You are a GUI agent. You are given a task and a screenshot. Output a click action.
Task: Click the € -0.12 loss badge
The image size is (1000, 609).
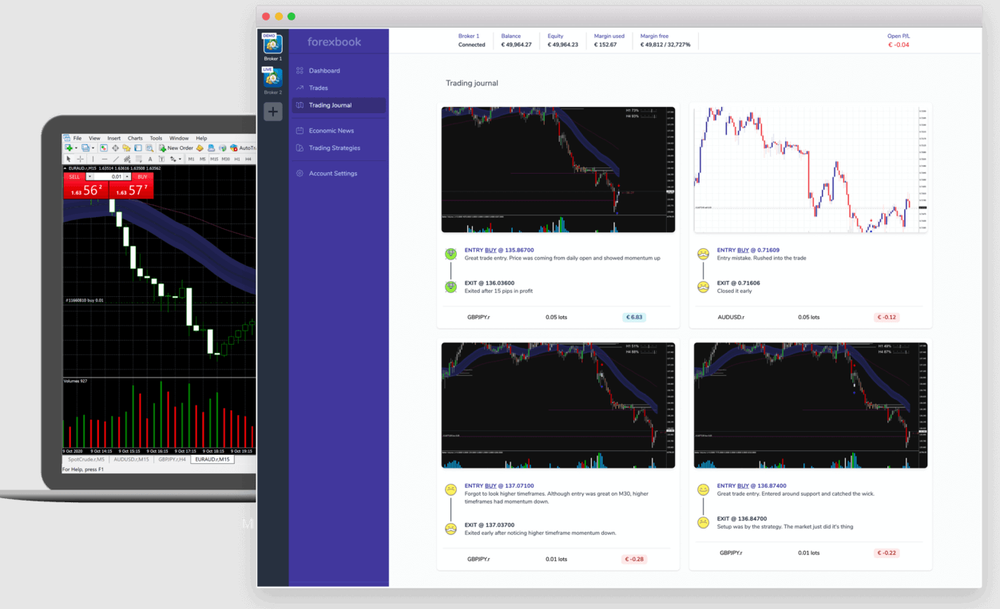[886, 317]
